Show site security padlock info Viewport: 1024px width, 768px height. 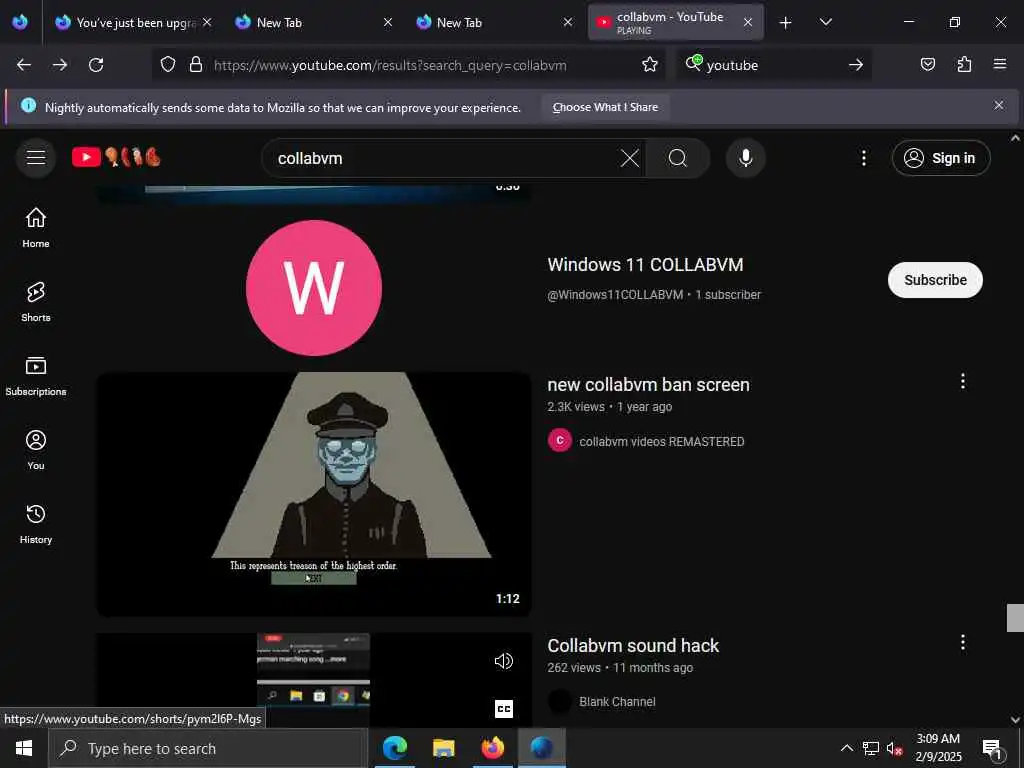[195, 65]
